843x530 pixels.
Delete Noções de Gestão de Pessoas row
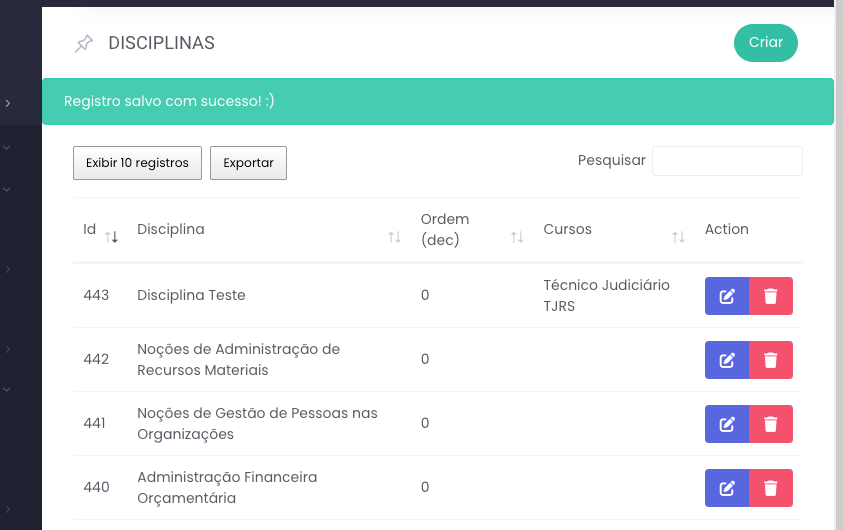point(771,424)
